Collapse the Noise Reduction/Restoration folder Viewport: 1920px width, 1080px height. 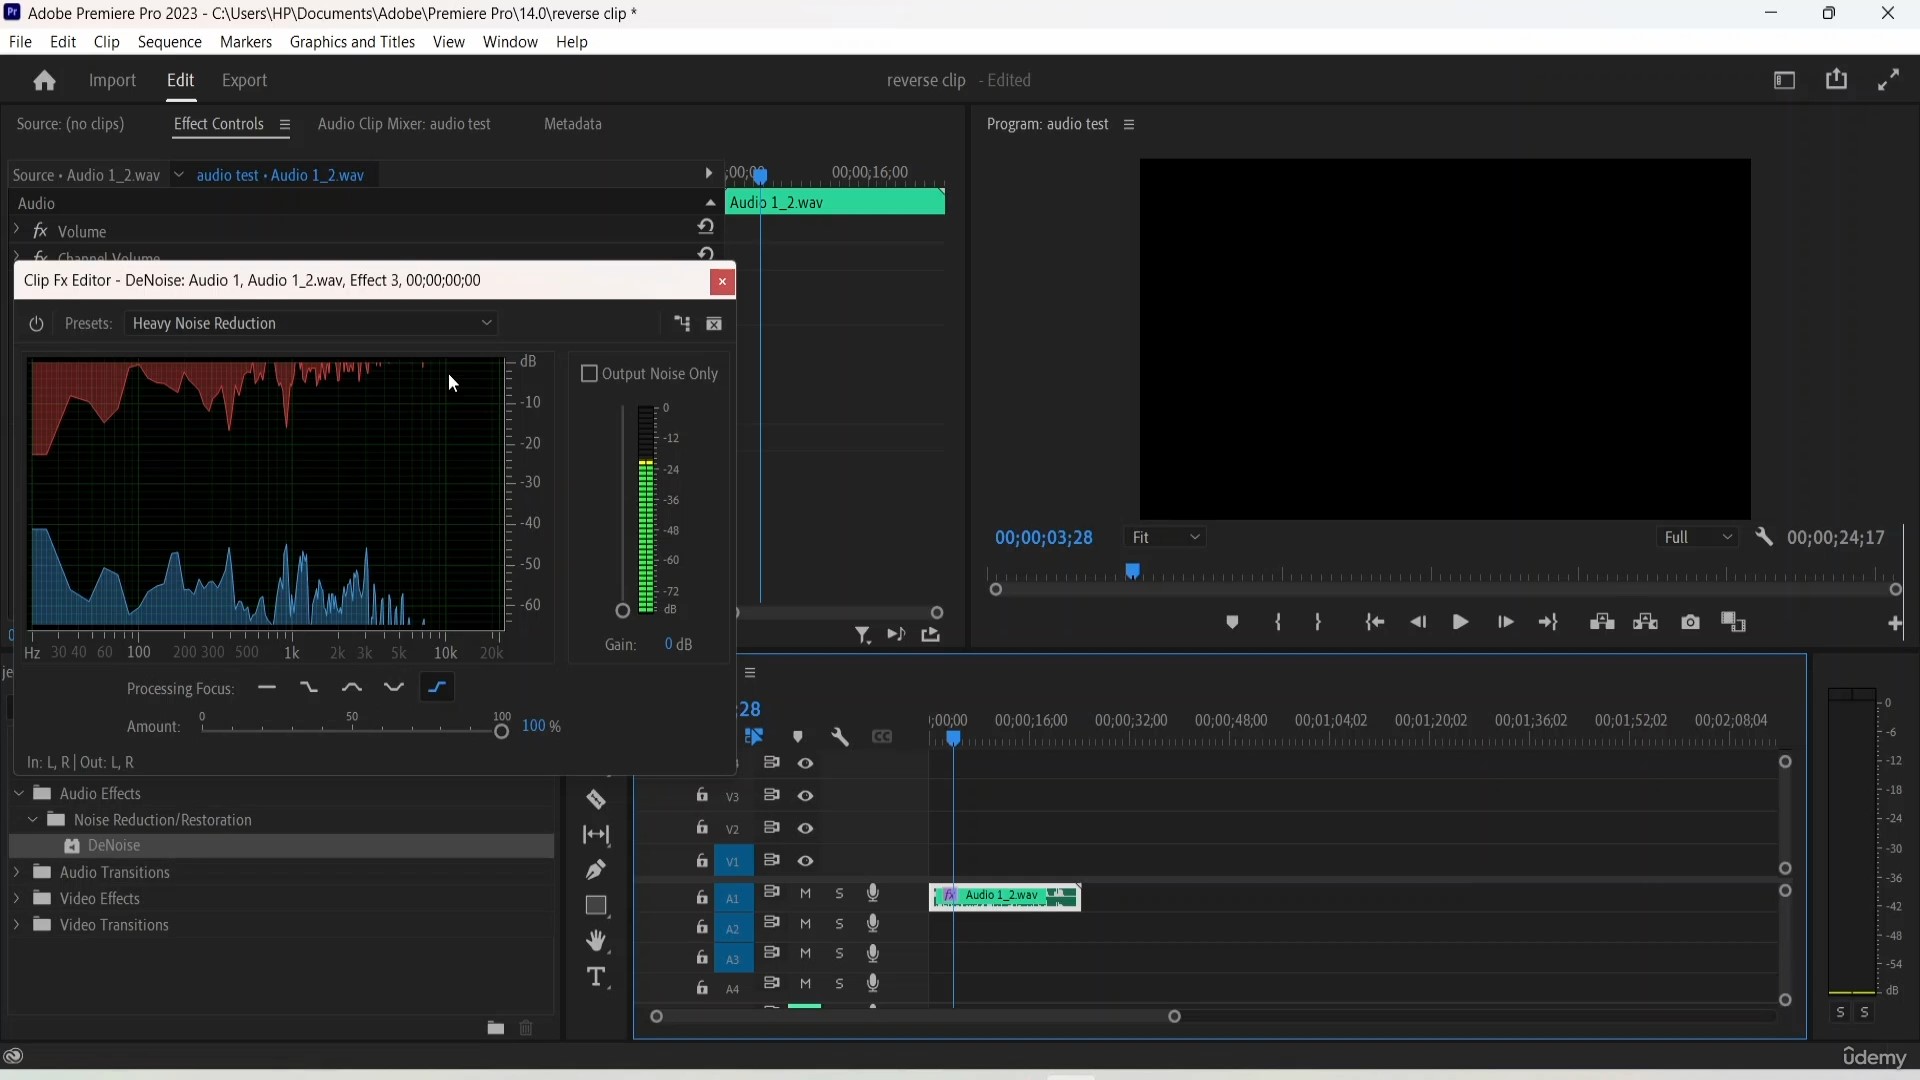(x=32, y=822)
